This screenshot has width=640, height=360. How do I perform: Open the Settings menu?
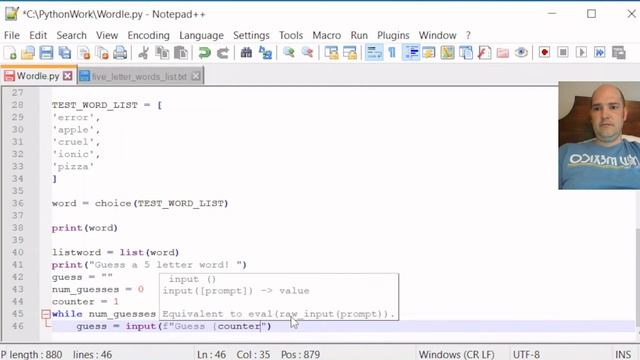[251, 36]
